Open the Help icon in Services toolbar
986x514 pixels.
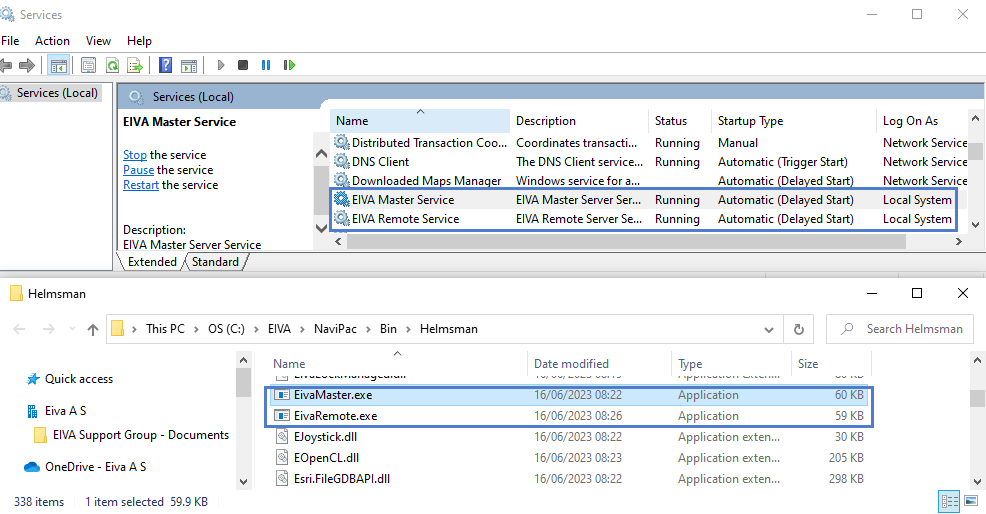(165, 65)
